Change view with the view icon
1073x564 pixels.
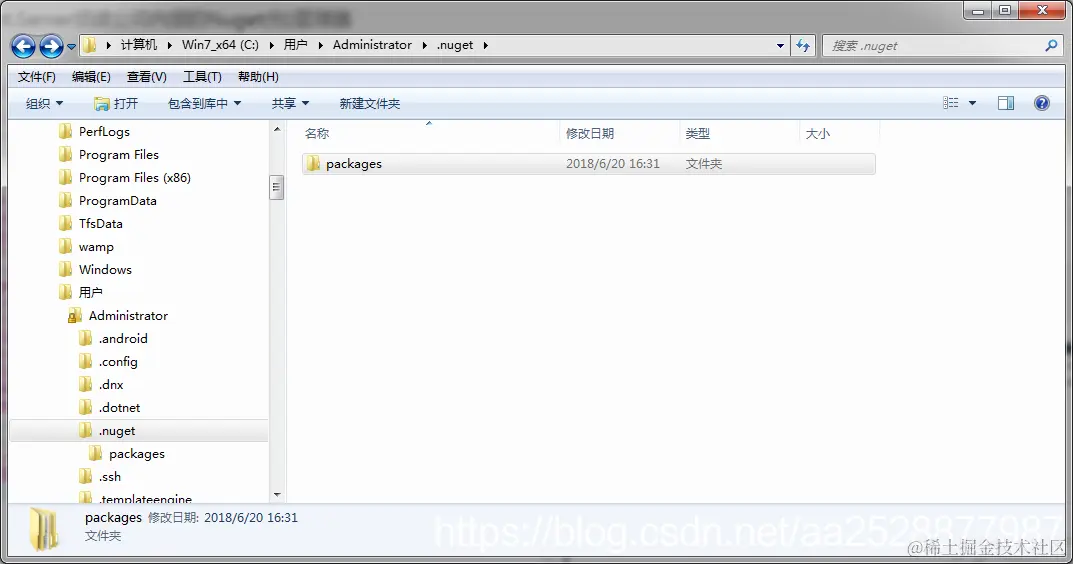[x=951, y=103]
